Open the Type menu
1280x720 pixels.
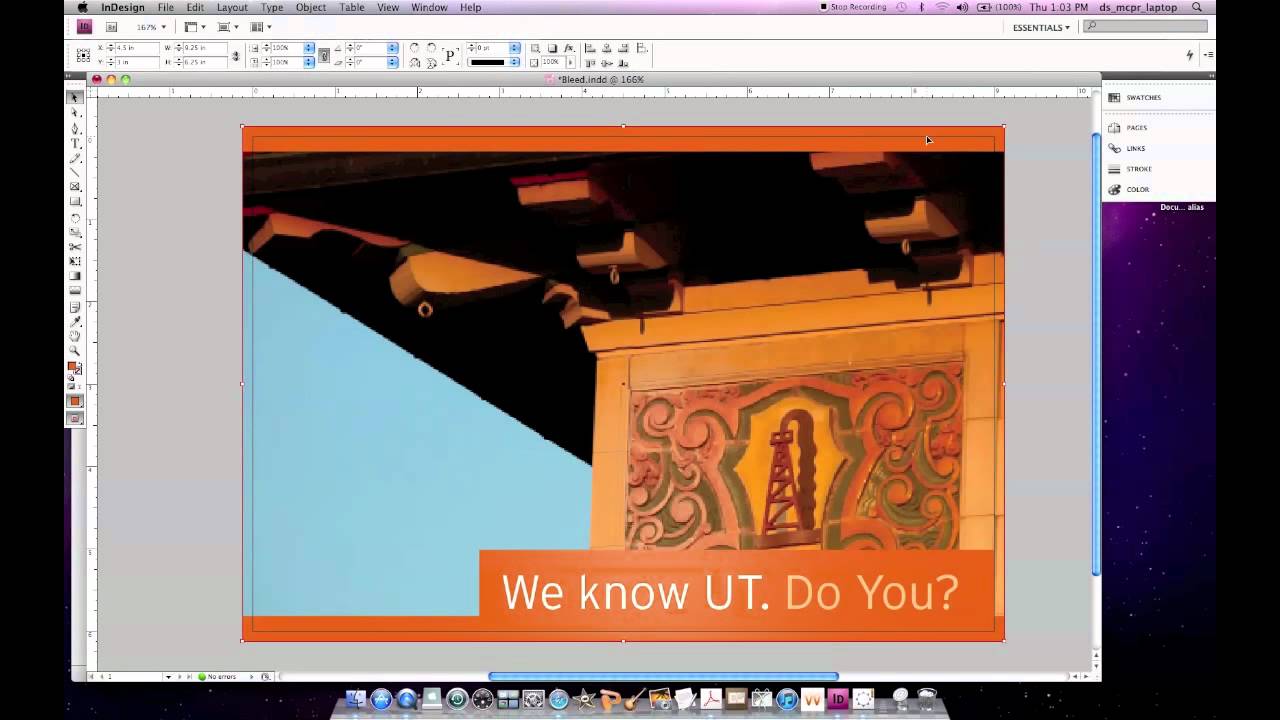pos(272,7)
